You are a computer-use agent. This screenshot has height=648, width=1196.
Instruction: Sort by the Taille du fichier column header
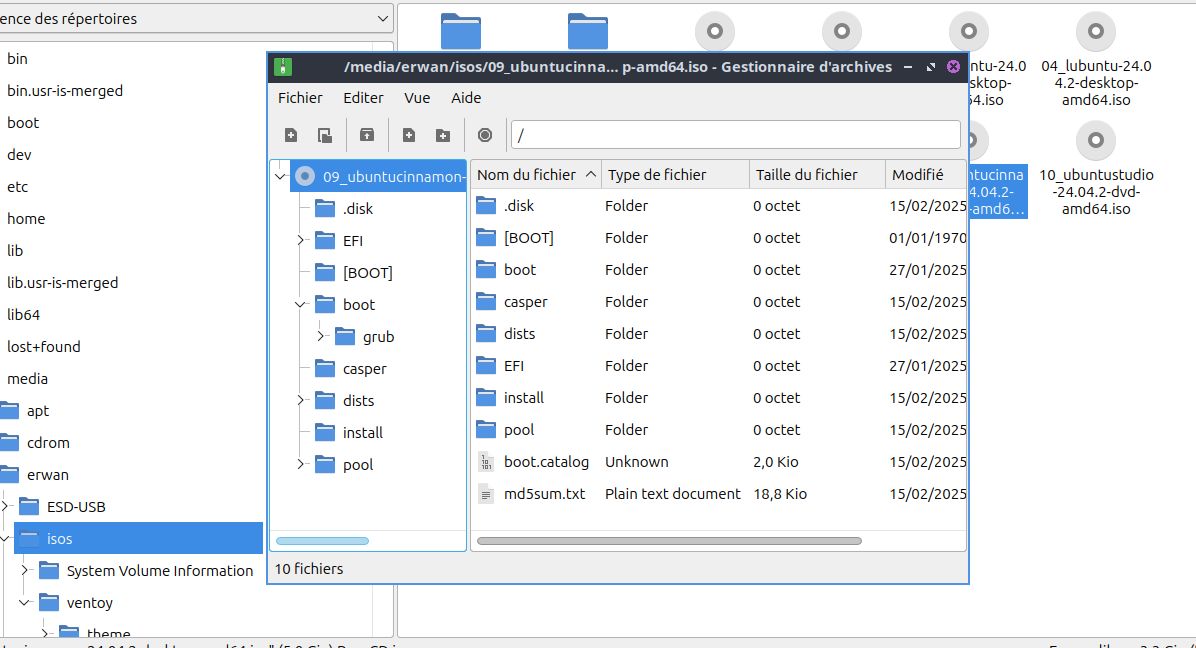tap(817, 175)
